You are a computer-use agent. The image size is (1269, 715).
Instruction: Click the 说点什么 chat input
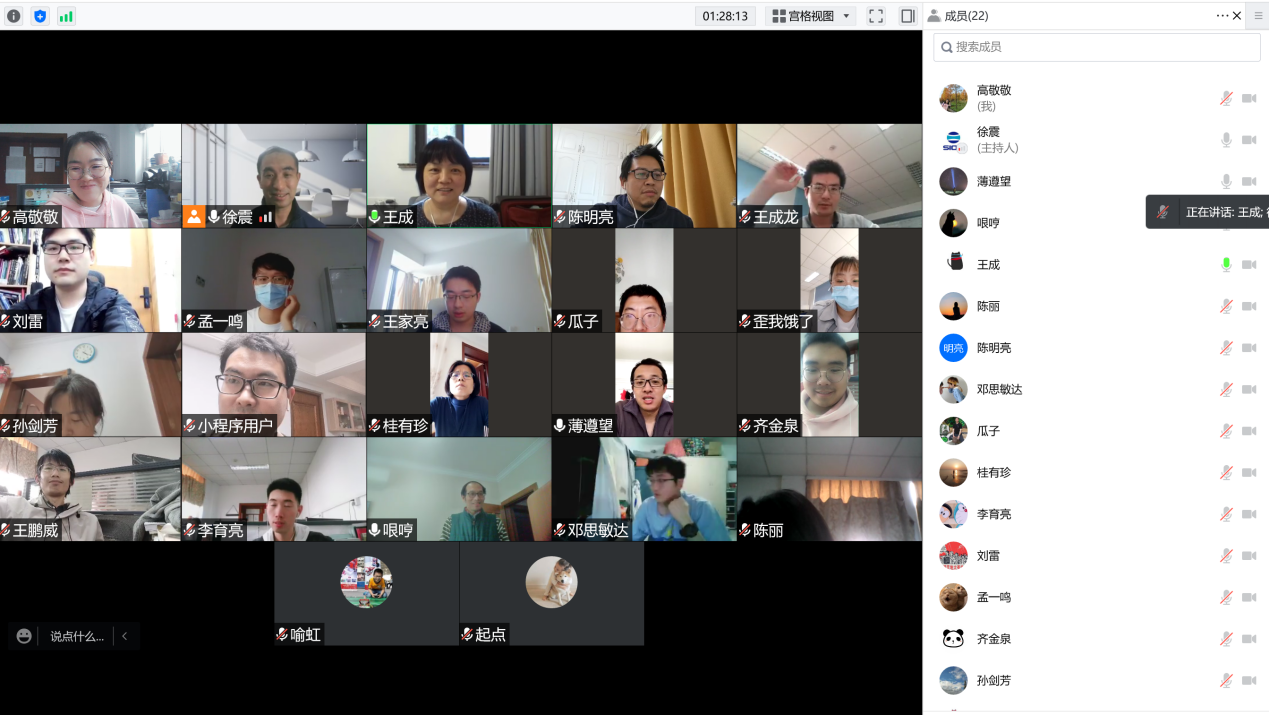(77, 636)
